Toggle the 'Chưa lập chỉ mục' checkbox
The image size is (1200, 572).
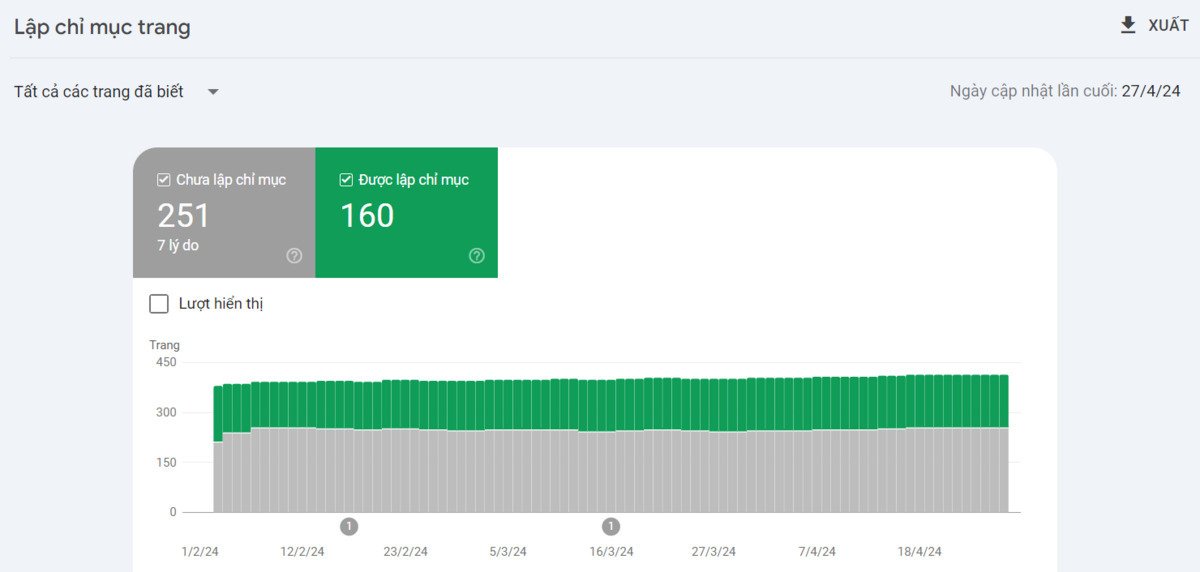coord(163,180)
